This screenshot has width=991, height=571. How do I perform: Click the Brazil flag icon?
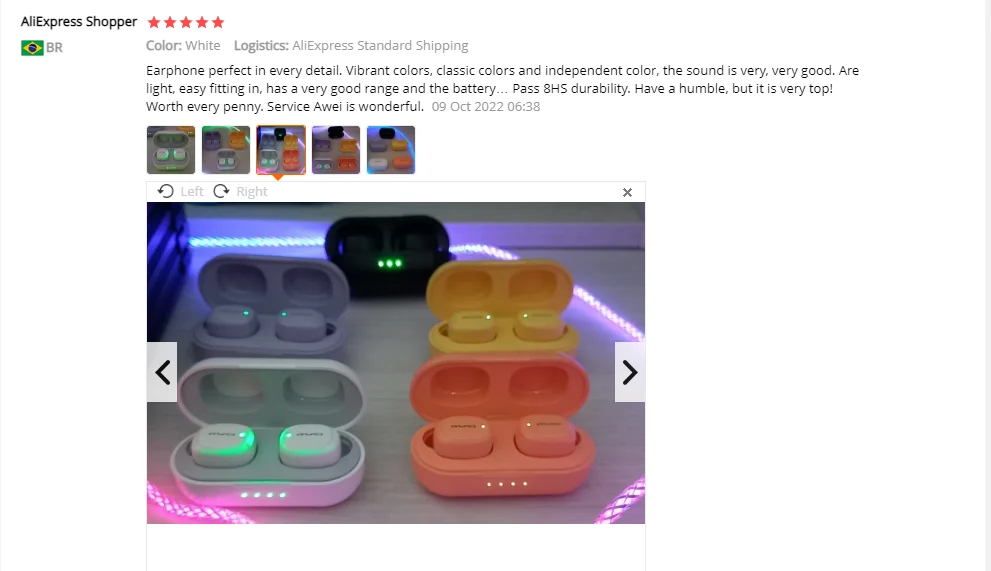32,48
